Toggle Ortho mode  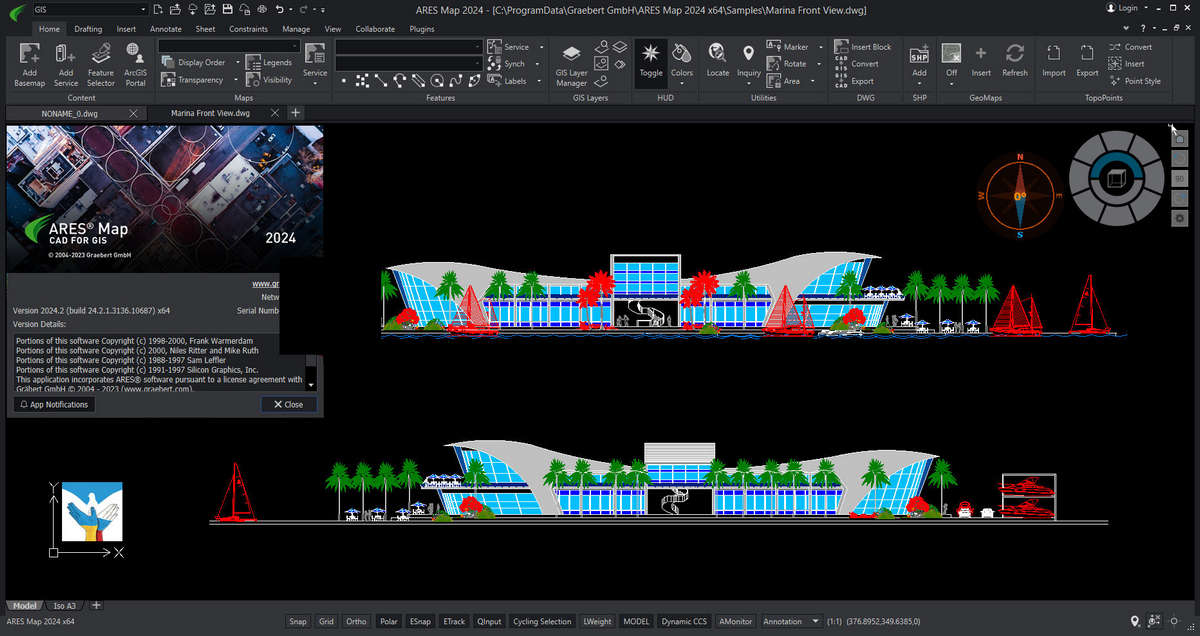point(356,621)
